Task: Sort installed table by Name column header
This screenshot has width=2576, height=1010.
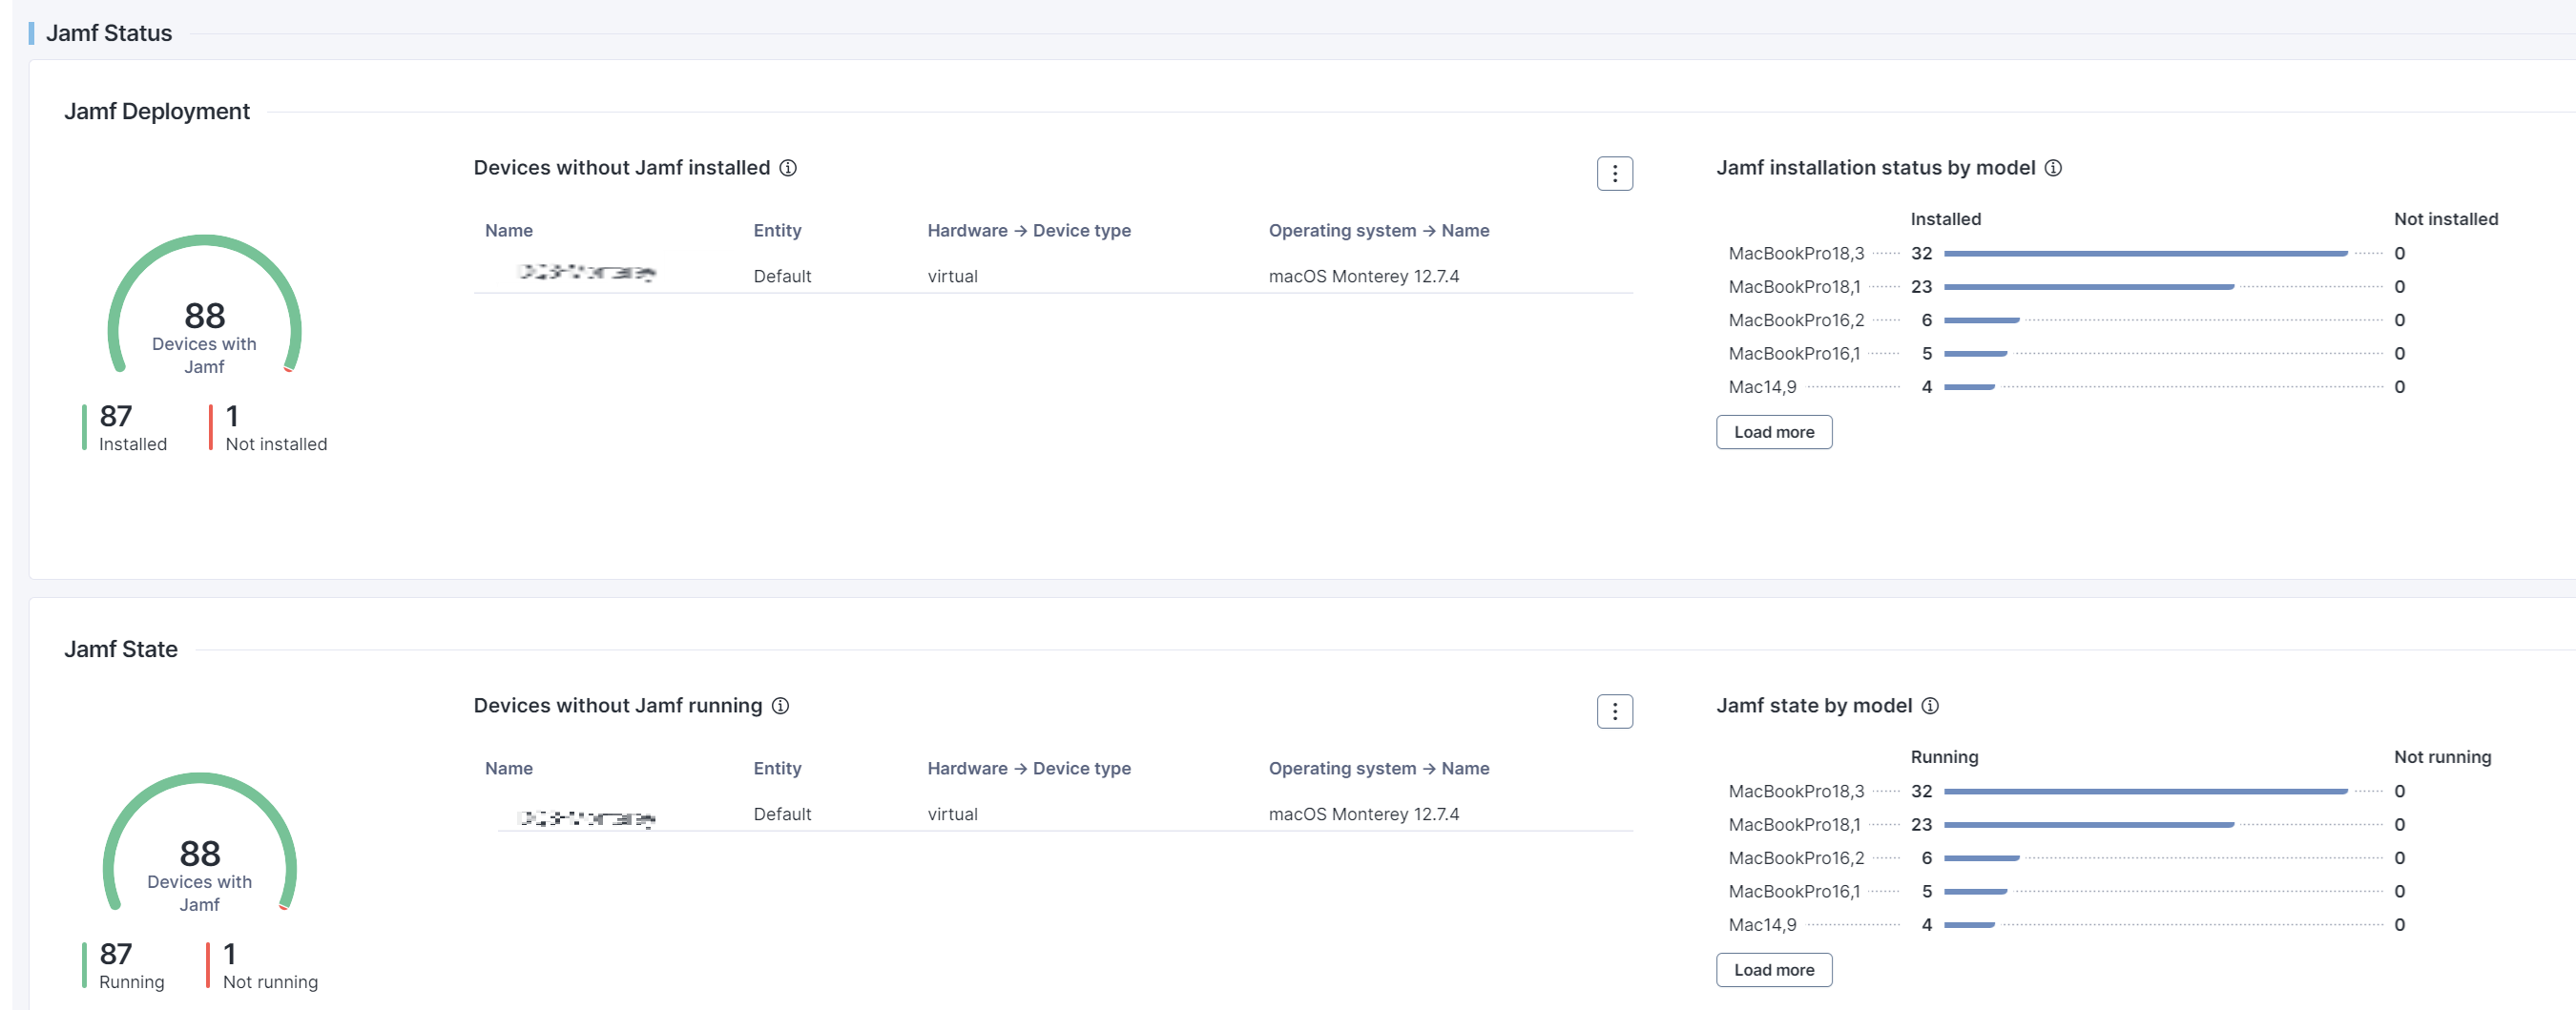Action: pos(508,231)
